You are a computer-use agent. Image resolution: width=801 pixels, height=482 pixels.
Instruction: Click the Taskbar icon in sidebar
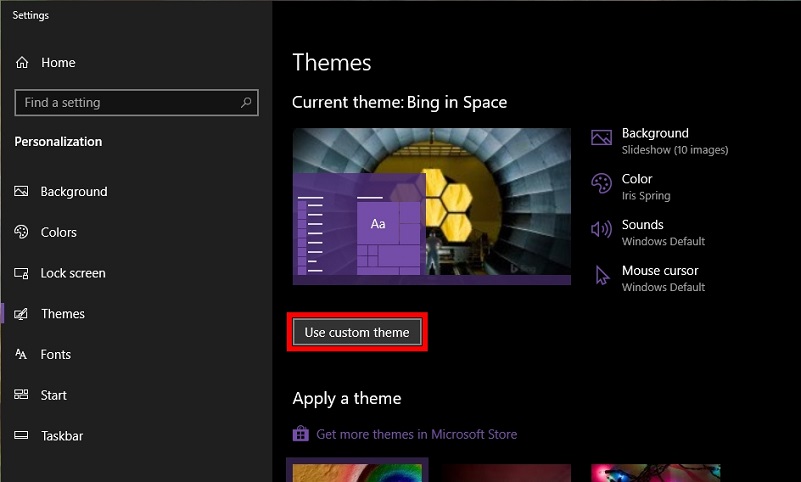coord(21,435)
